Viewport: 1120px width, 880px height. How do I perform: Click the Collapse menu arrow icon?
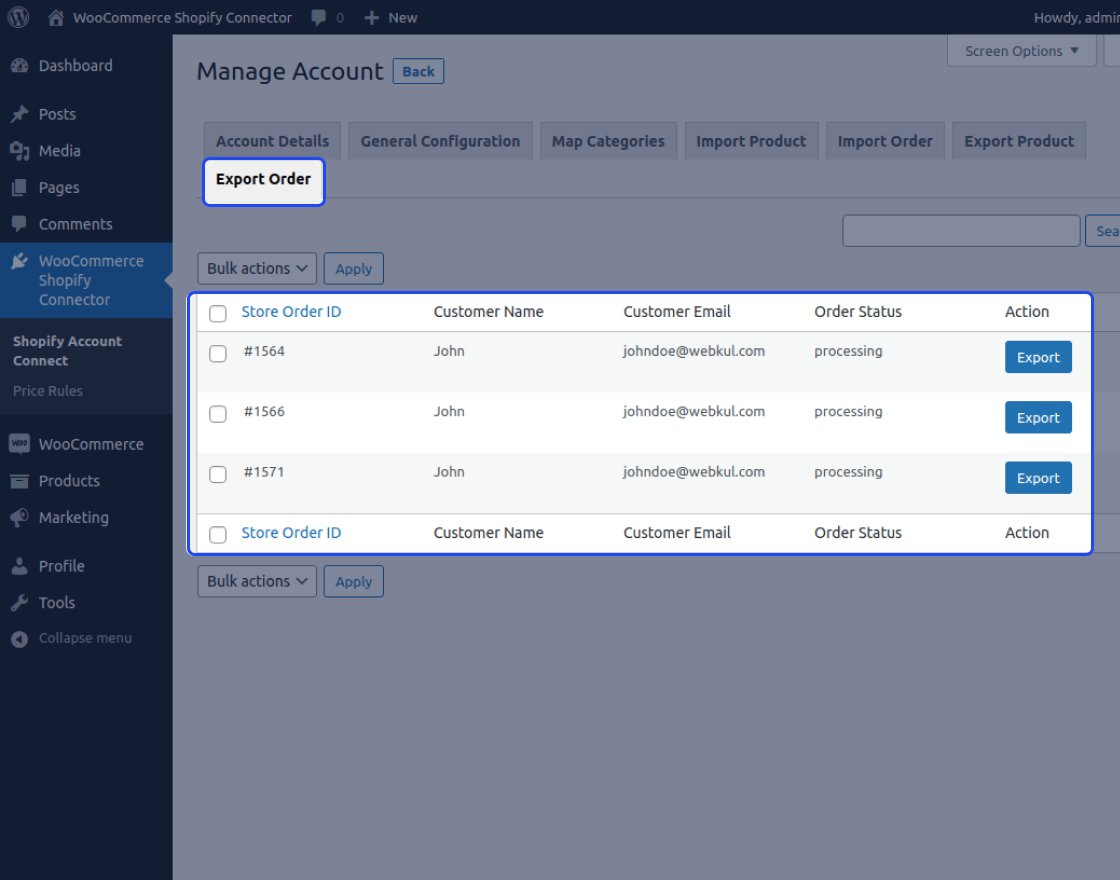(20, 639)
